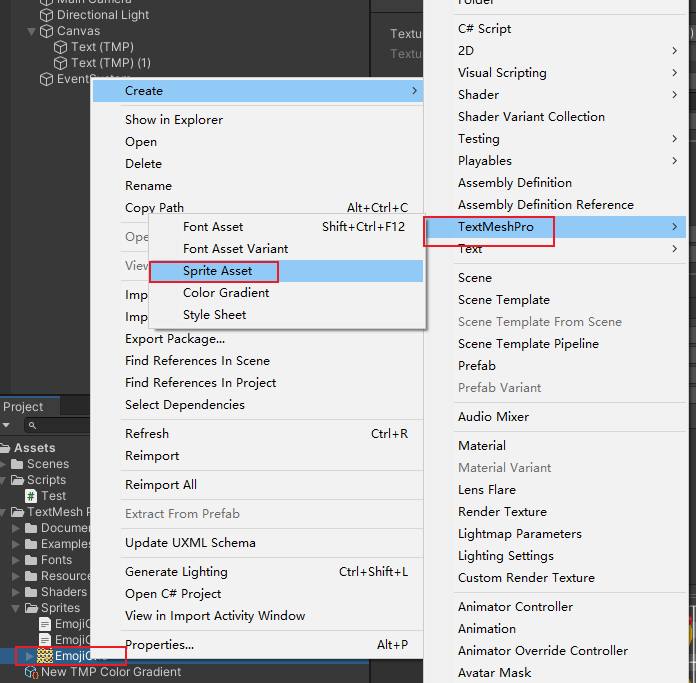Collapse the Sprites folder arrow
Screen dimensions: 696x683
pos(16,608)
